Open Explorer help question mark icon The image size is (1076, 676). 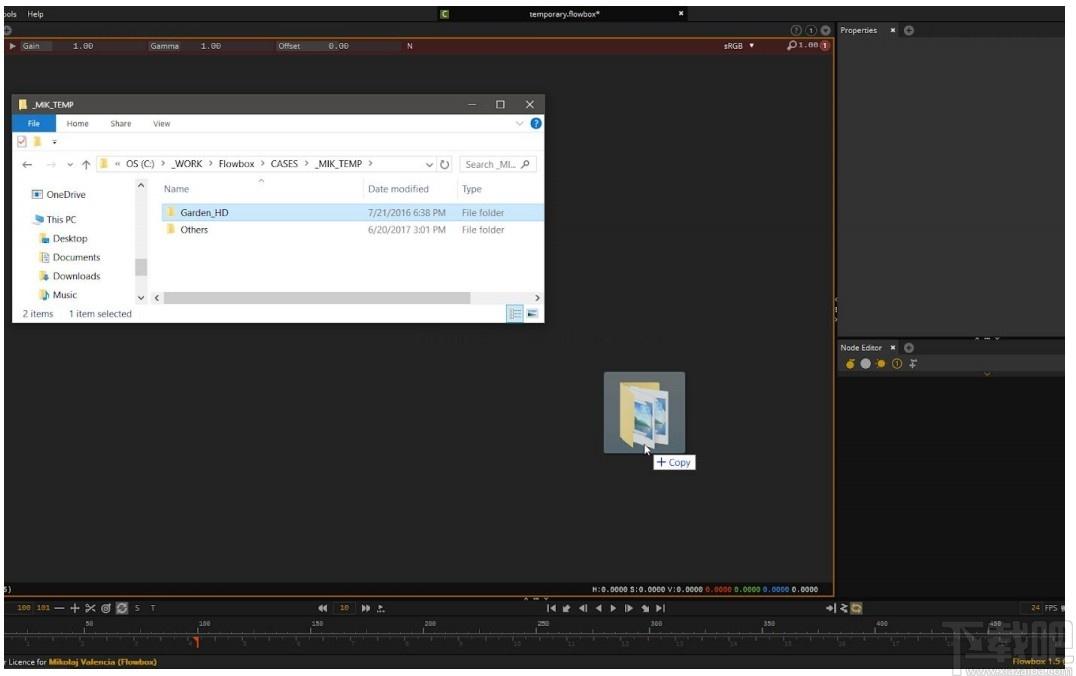click(536, 124)
